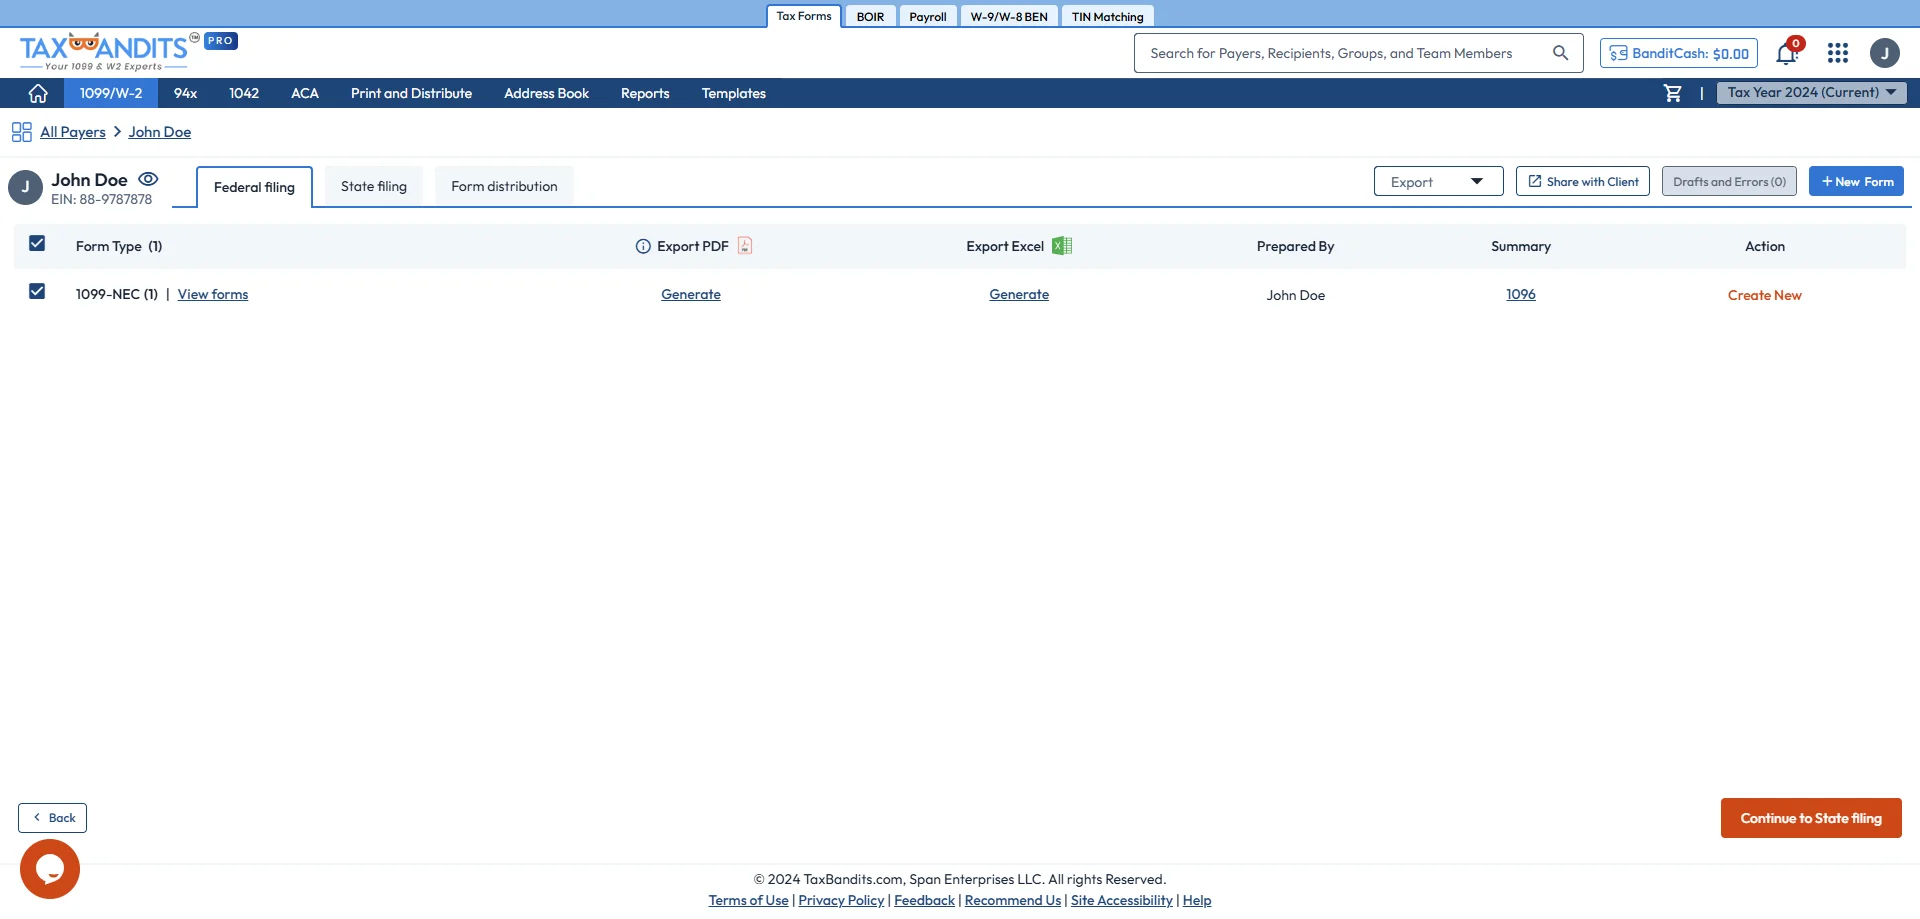Open the chat support bubble
This screenshot has height=919, width=1920.
(49, 868)
